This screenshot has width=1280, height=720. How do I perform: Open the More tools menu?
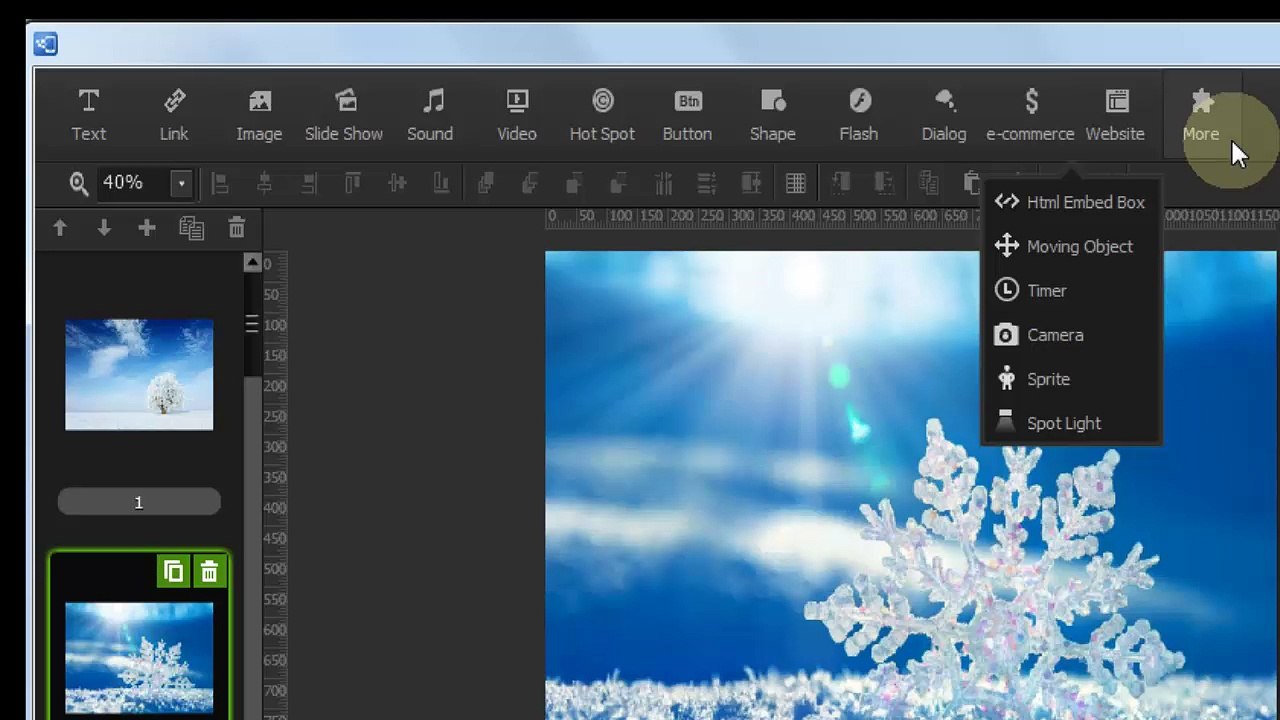tap(1201, 115)
